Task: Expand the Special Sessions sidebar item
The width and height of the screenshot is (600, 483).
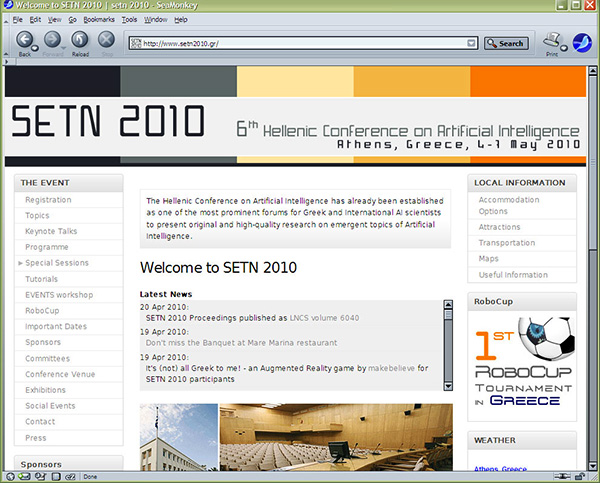Action: tap(20, 263)
